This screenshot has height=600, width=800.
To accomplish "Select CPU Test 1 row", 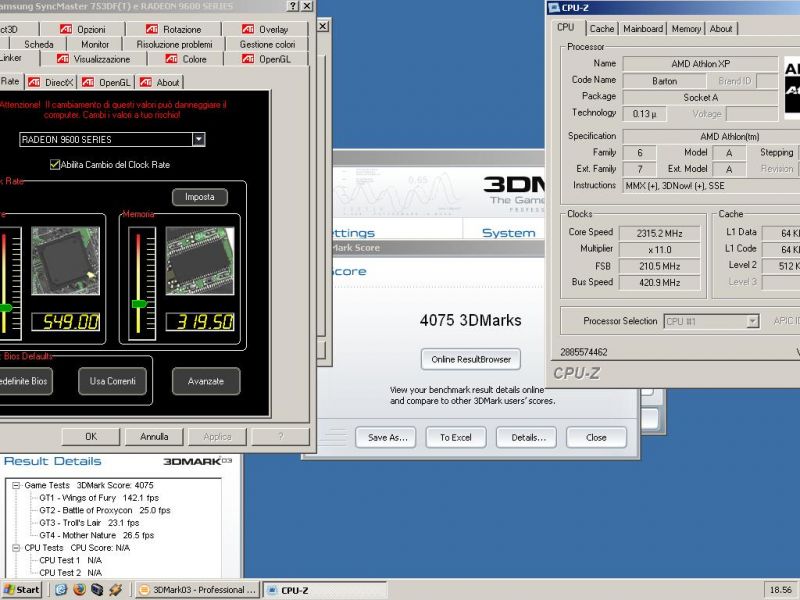I will [x=70, y=560].
